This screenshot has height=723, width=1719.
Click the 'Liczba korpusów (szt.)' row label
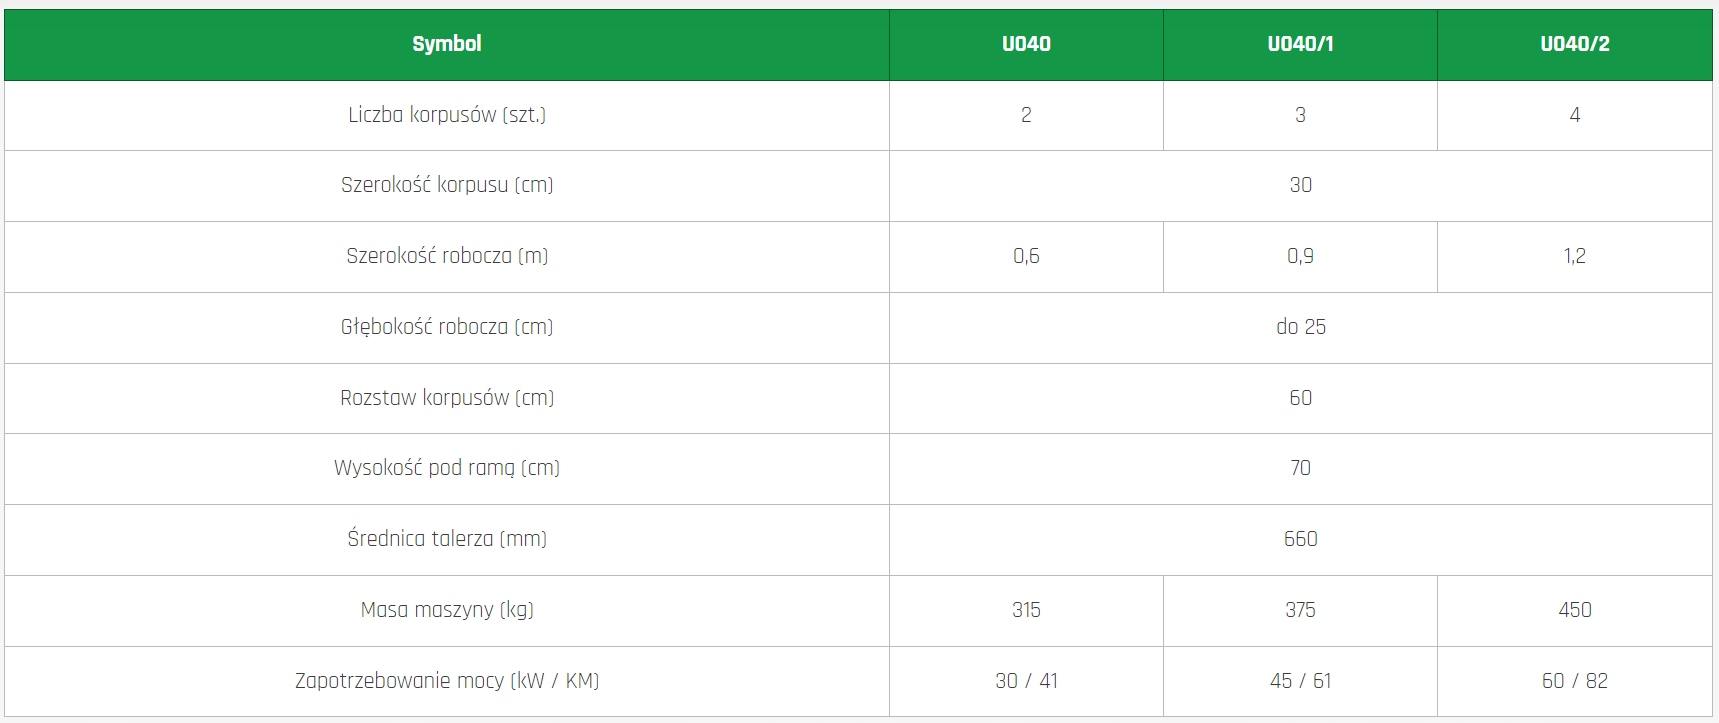point(446,115)
